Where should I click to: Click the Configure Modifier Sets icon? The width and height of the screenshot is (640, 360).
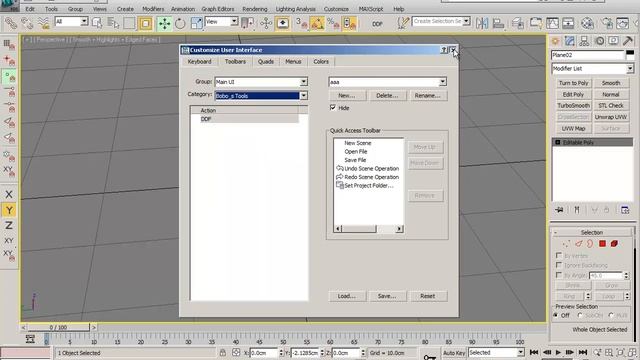coord(625,210)
